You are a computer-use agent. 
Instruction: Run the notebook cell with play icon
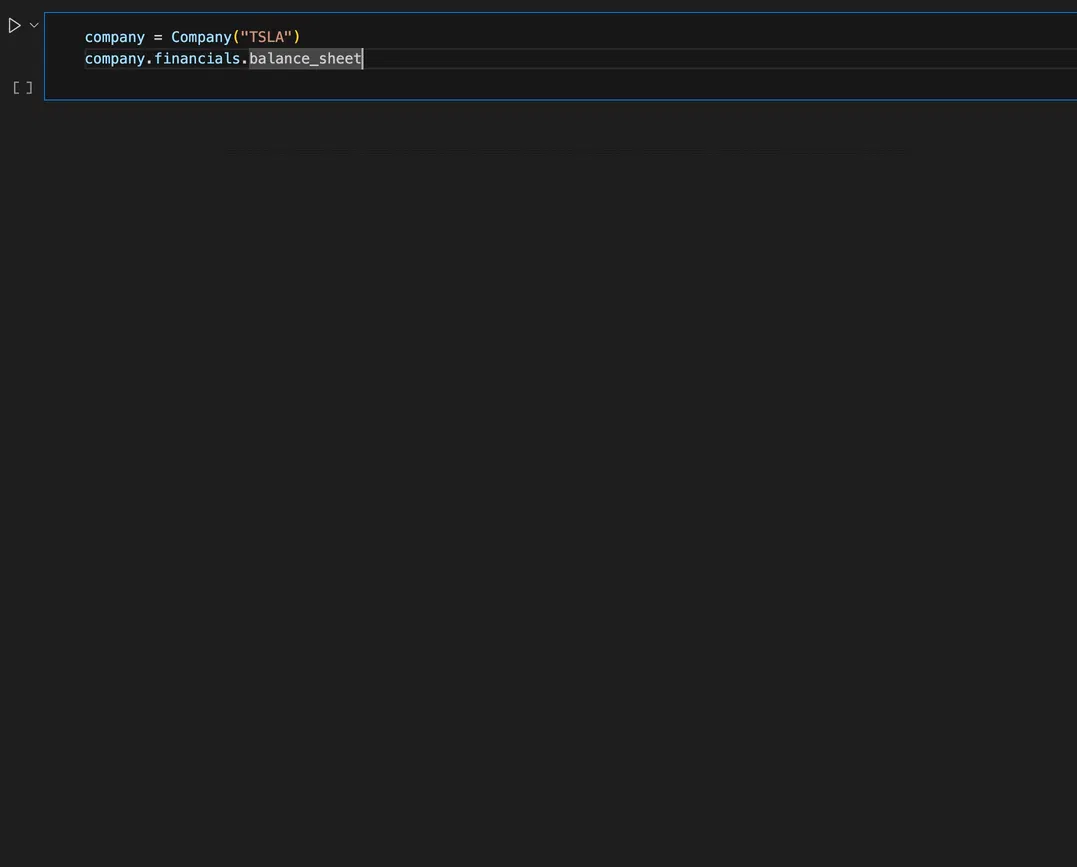(14, 26)
